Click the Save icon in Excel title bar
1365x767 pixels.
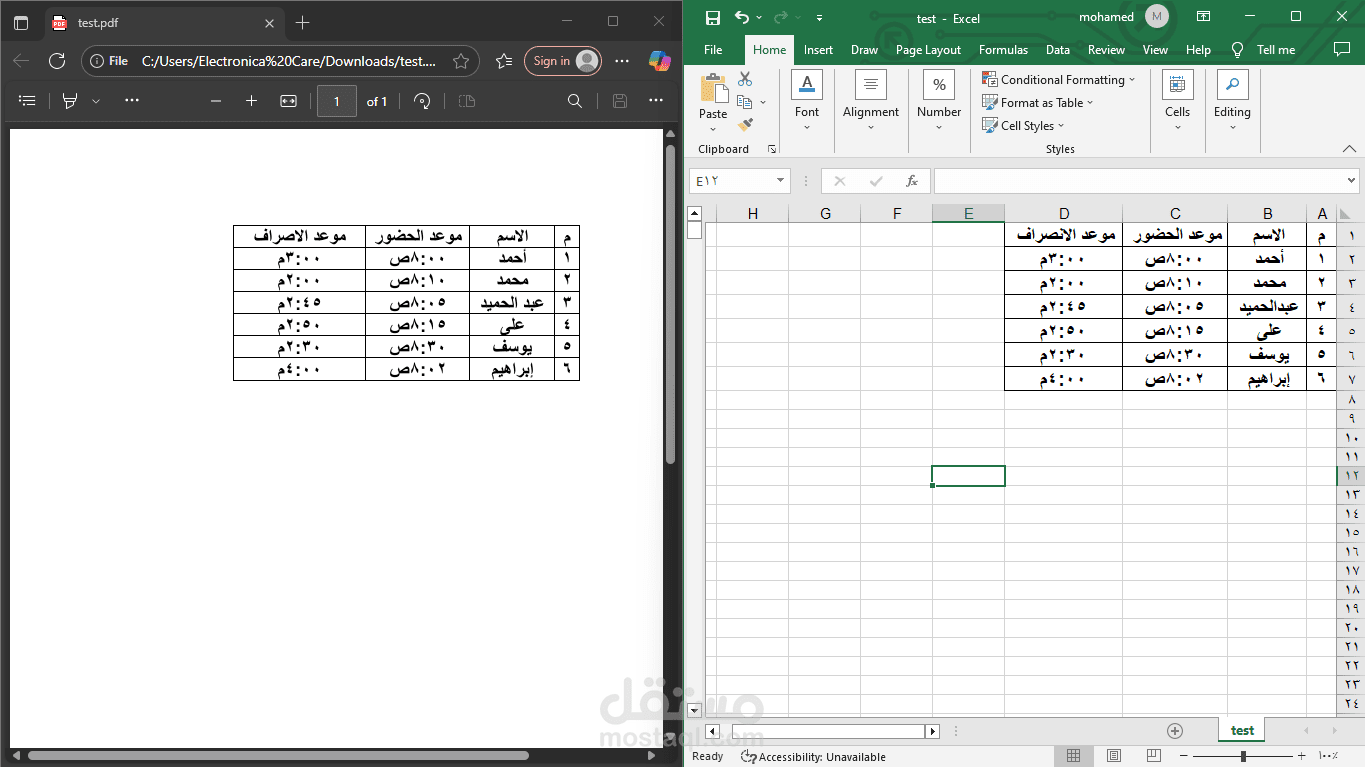pos(713,17)
